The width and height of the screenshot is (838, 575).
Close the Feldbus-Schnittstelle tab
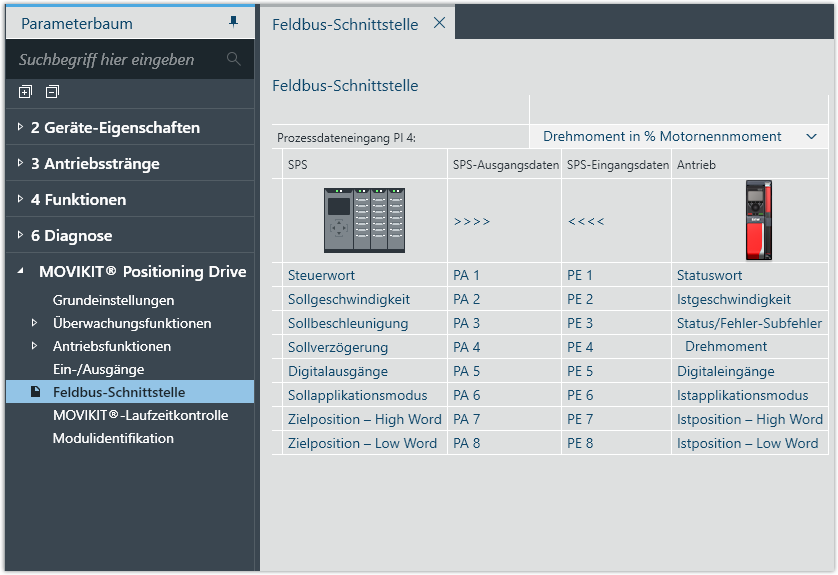click(439, 24)
